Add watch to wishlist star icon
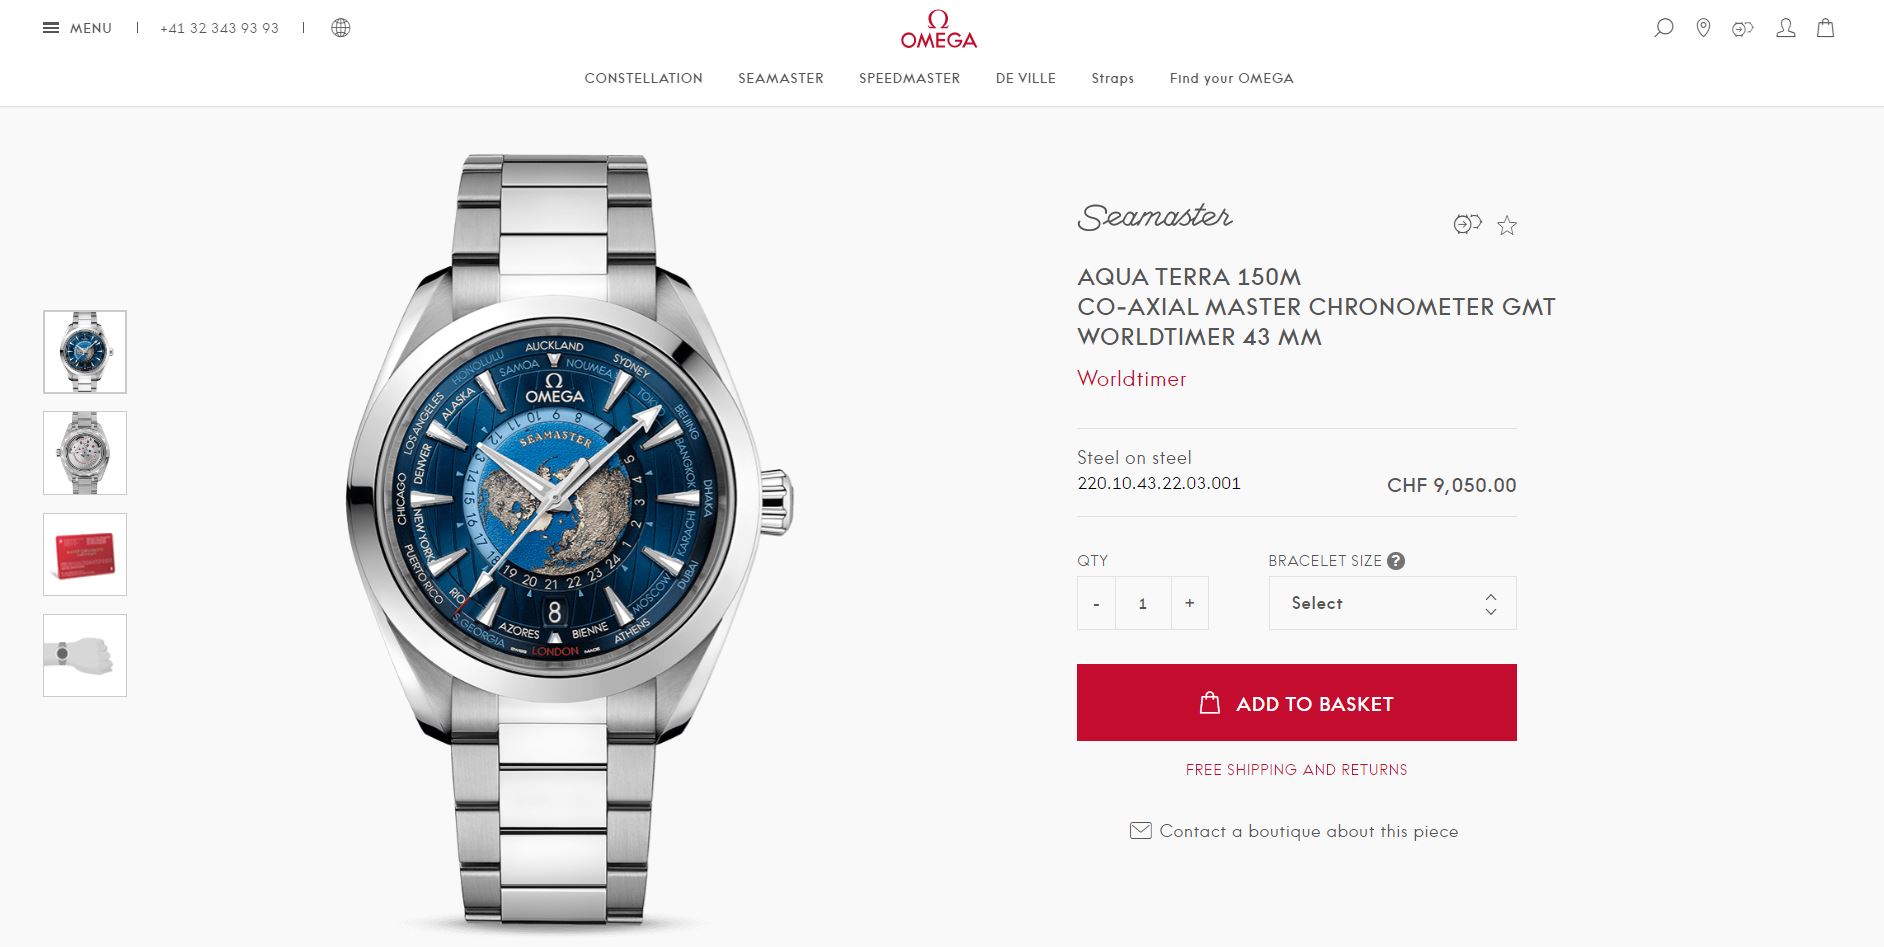The image size is (1884, 947). [x=1507, y=225]
